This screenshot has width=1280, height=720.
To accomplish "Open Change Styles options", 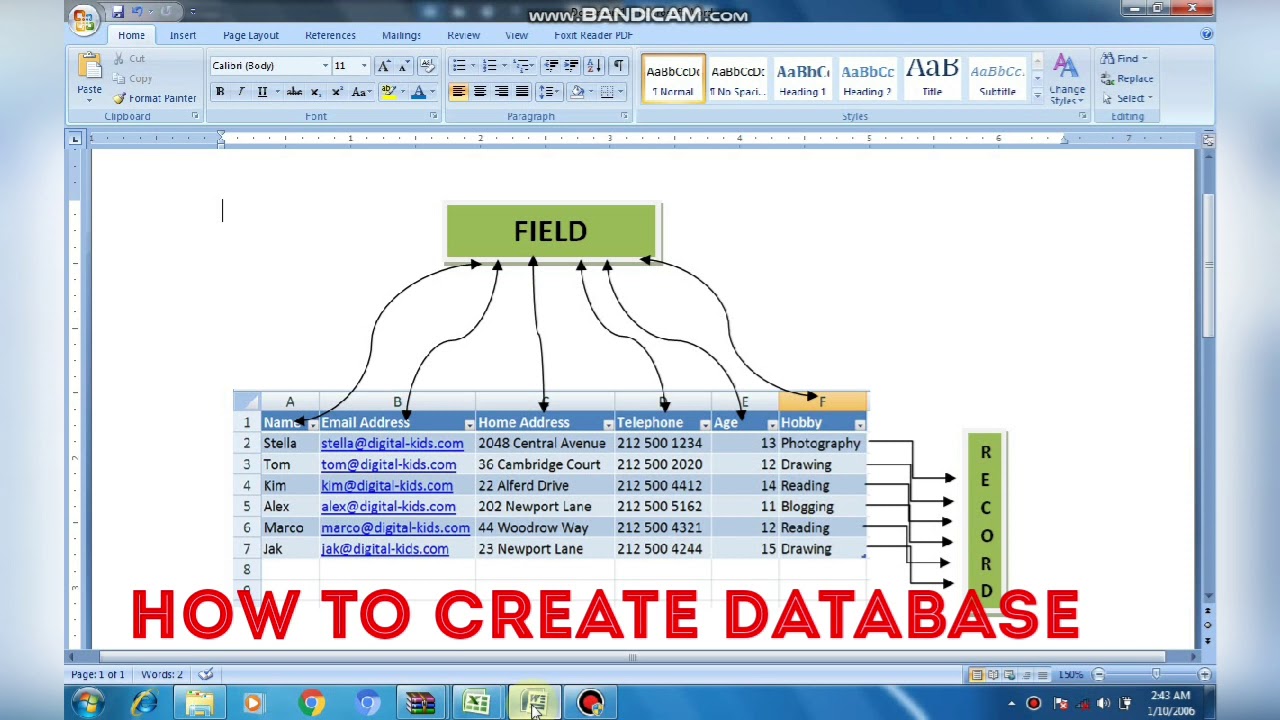I will [x=1067, y=80].
